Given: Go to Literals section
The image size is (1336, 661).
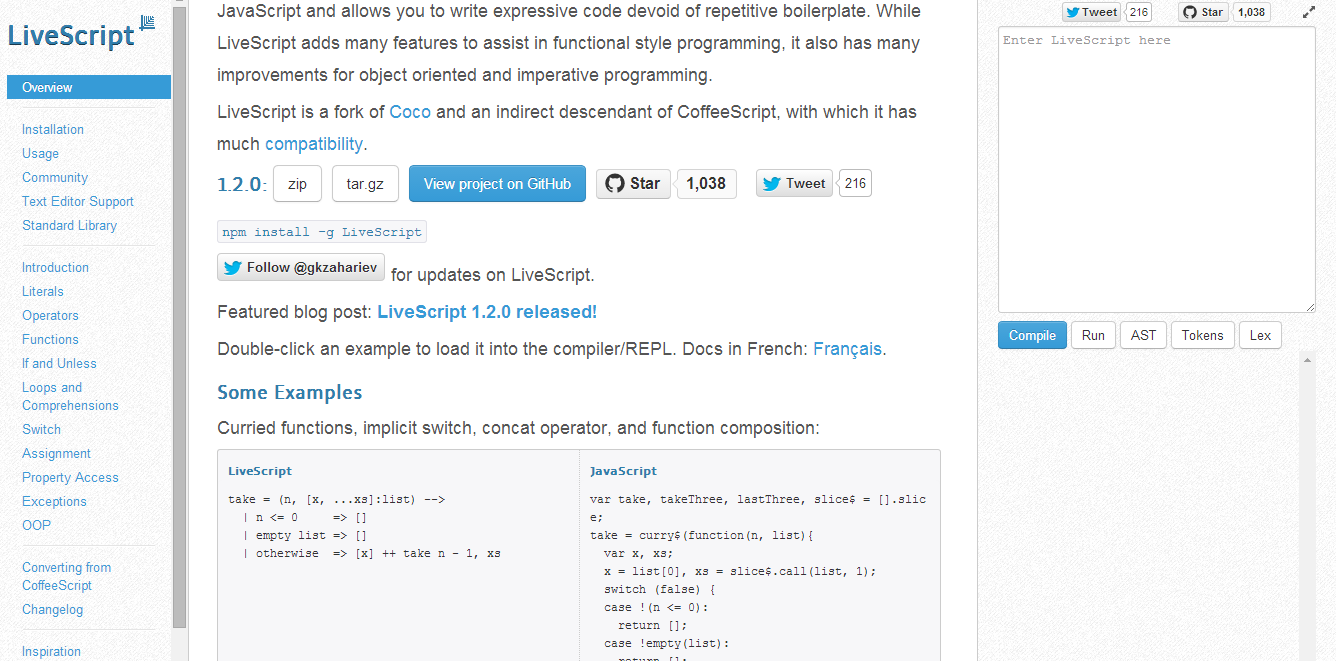Looking at the screenshot, I should 43,292.
